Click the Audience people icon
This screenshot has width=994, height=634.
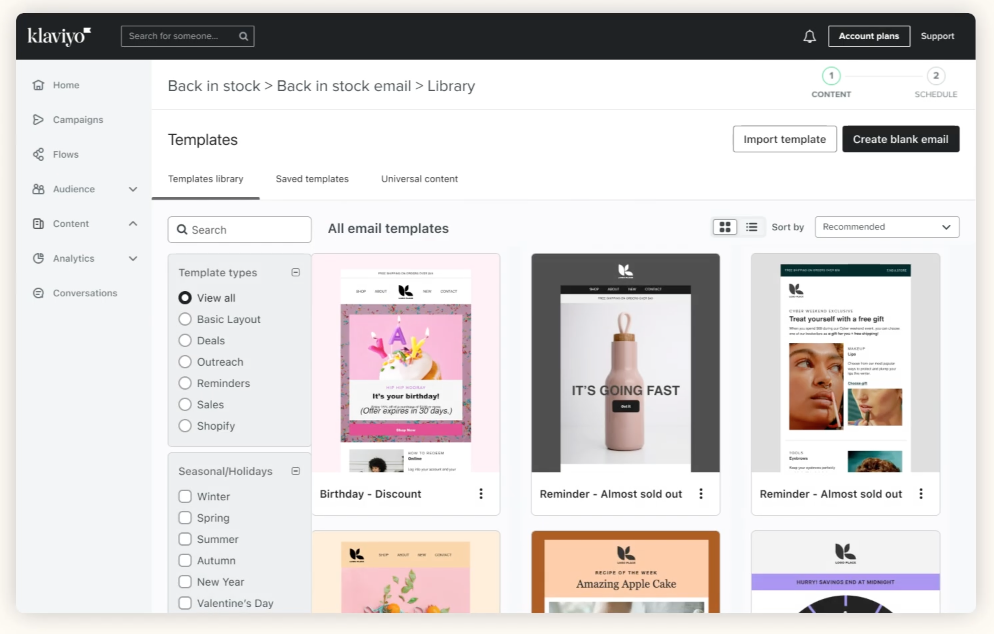39,189
